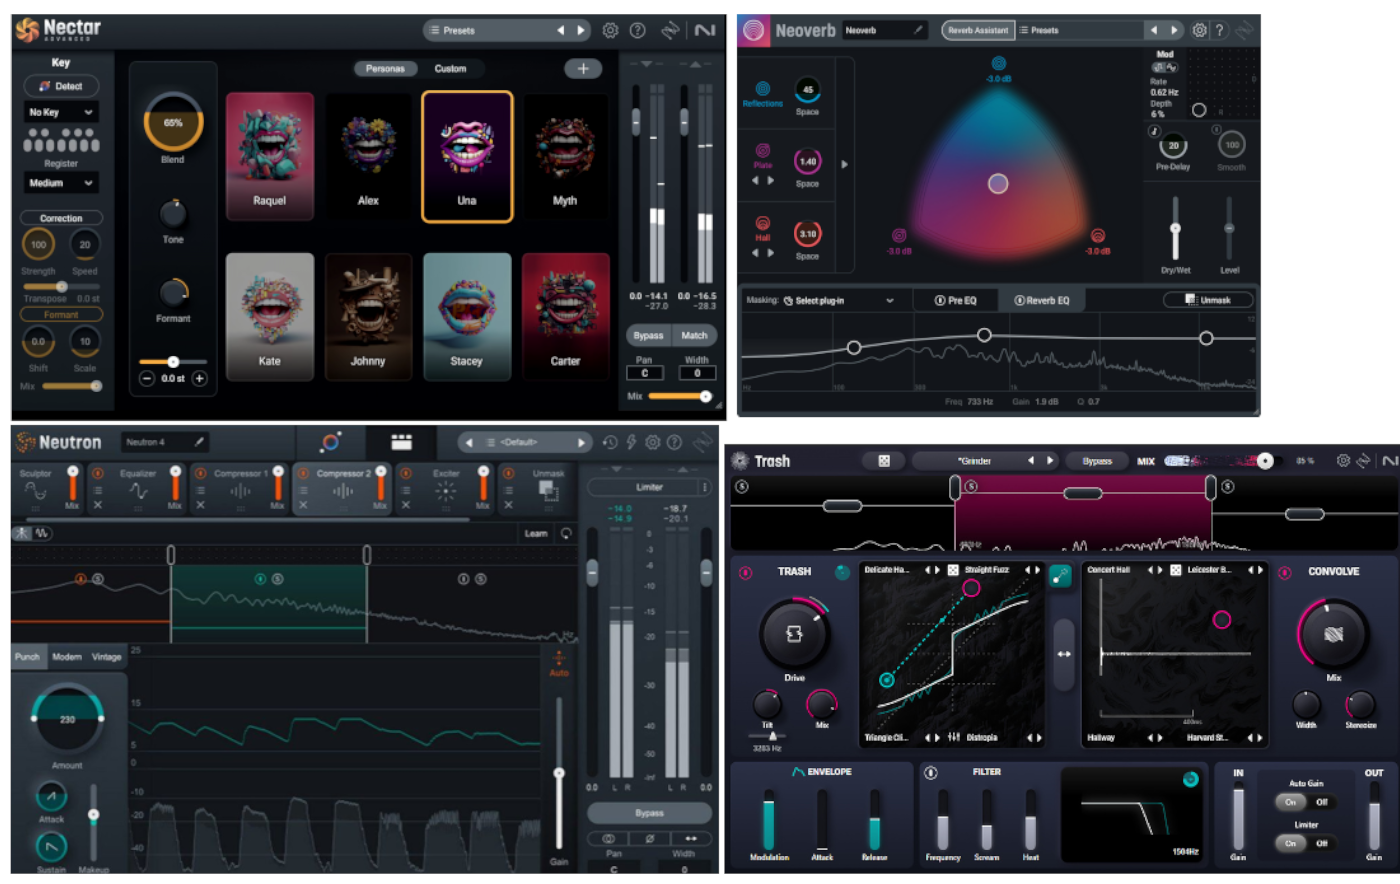The image size is (1400, 884).
Task: Toggle Trash Filter power button
Action: point(931,772)
